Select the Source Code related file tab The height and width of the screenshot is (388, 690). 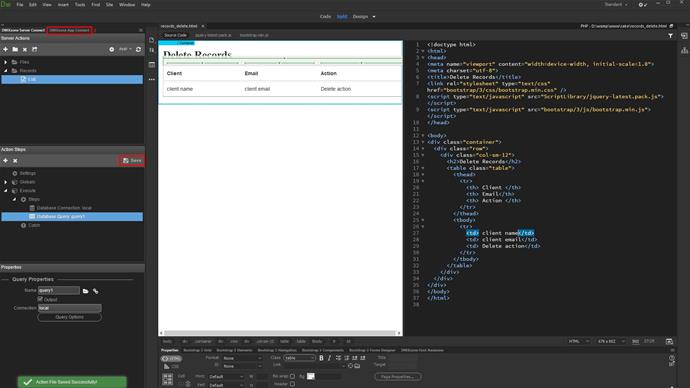(175, 35)
